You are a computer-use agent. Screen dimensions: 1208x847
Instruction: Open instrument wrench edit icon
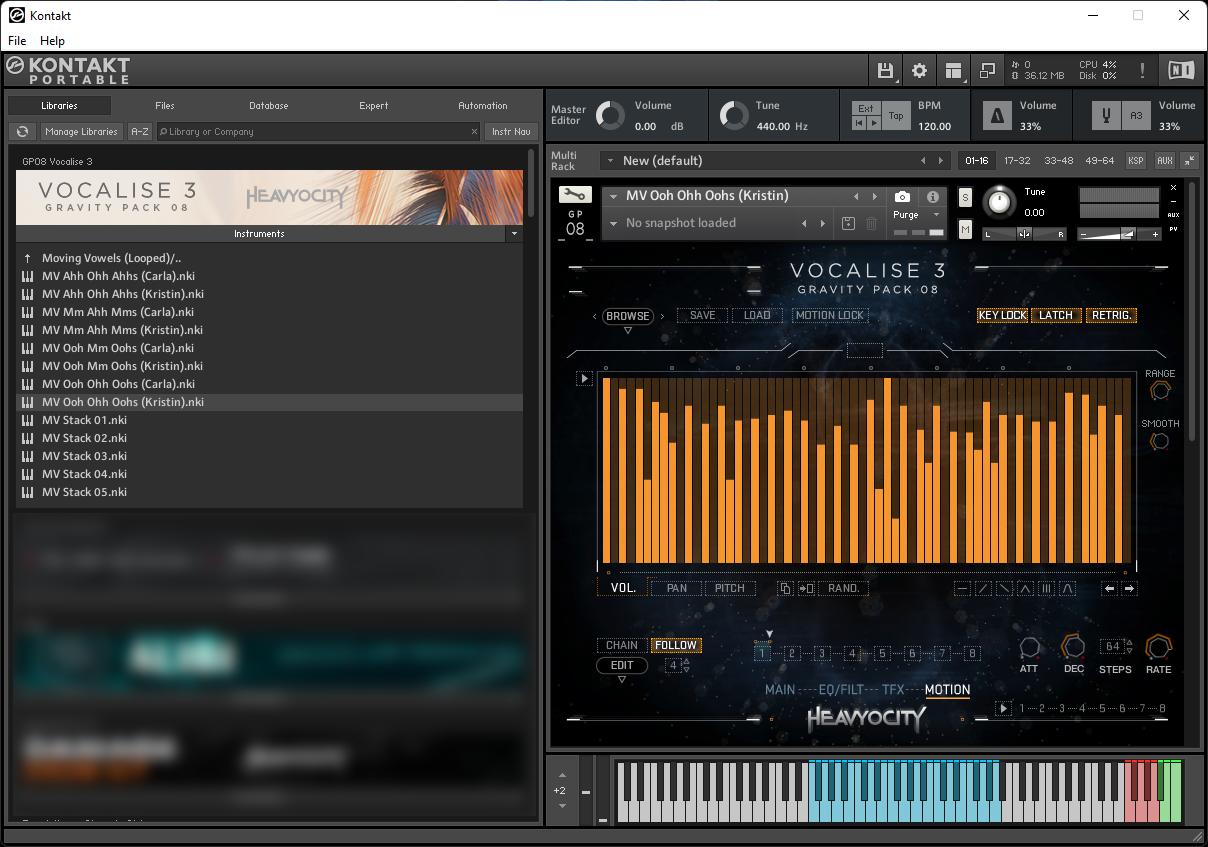click(575, 195)
